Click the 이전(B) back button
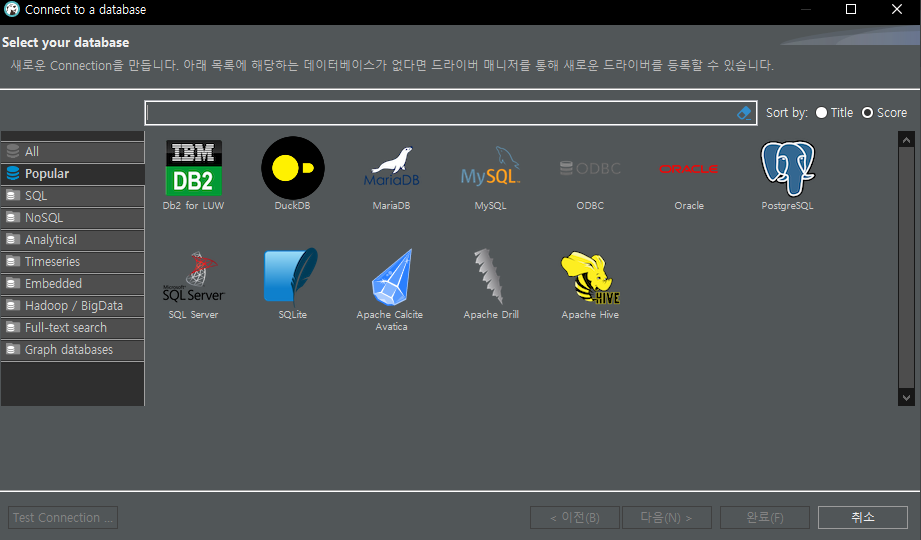The image size is (921, 540). (574, 518)
